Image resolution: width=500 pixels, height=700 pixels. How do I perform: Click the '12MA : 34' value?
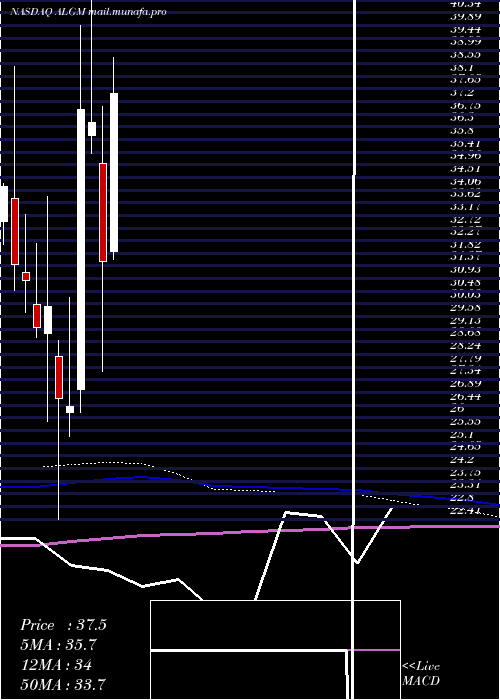[x=56, y=665]
